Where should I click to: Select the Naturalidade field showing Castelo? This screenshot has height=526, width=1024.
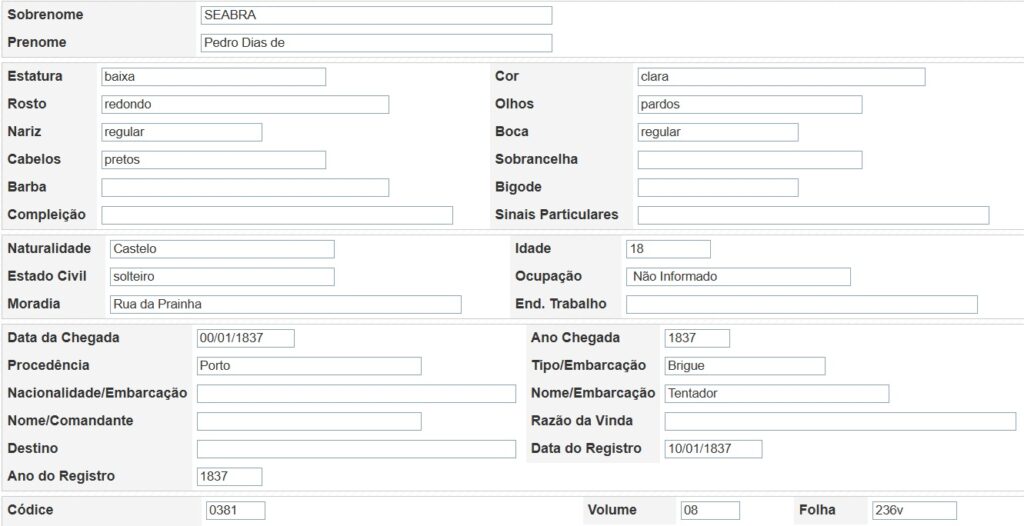point(222,249)
